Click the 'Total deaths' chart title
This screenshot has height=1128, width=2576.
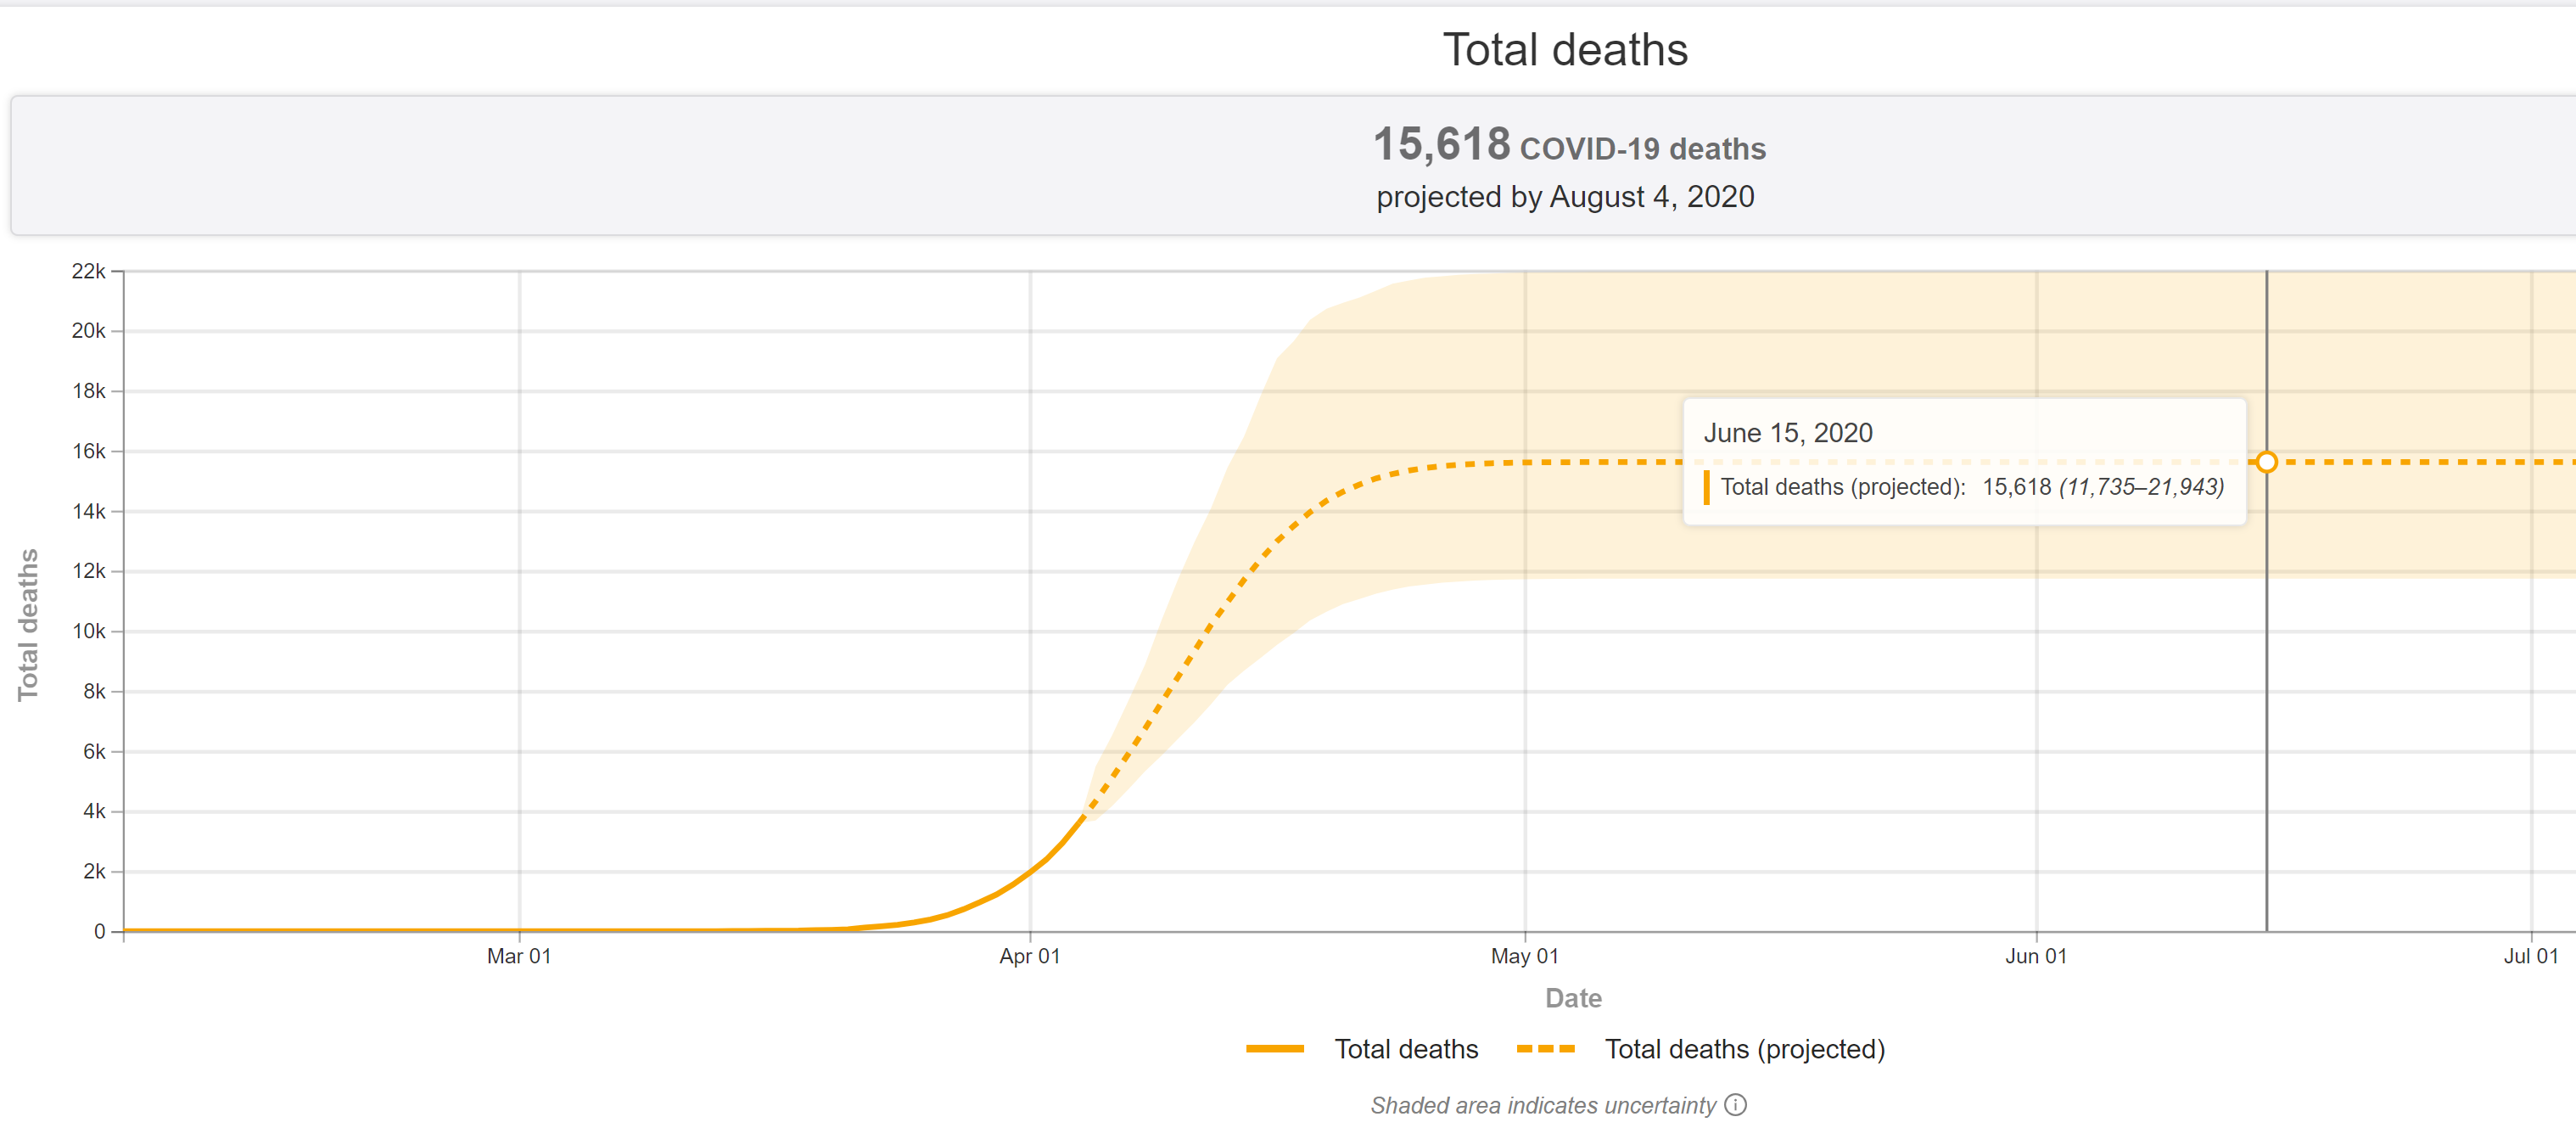(x=1565, y=50)
